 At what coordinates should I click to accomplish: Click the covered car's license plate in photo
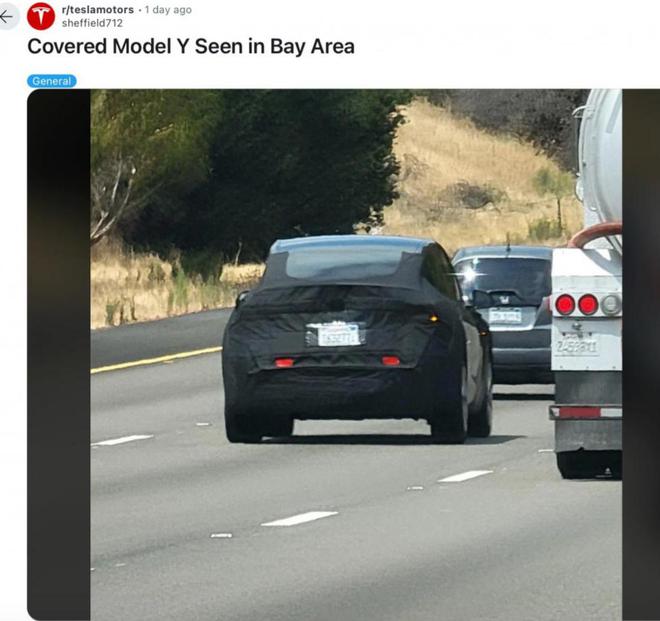(335, 334)
